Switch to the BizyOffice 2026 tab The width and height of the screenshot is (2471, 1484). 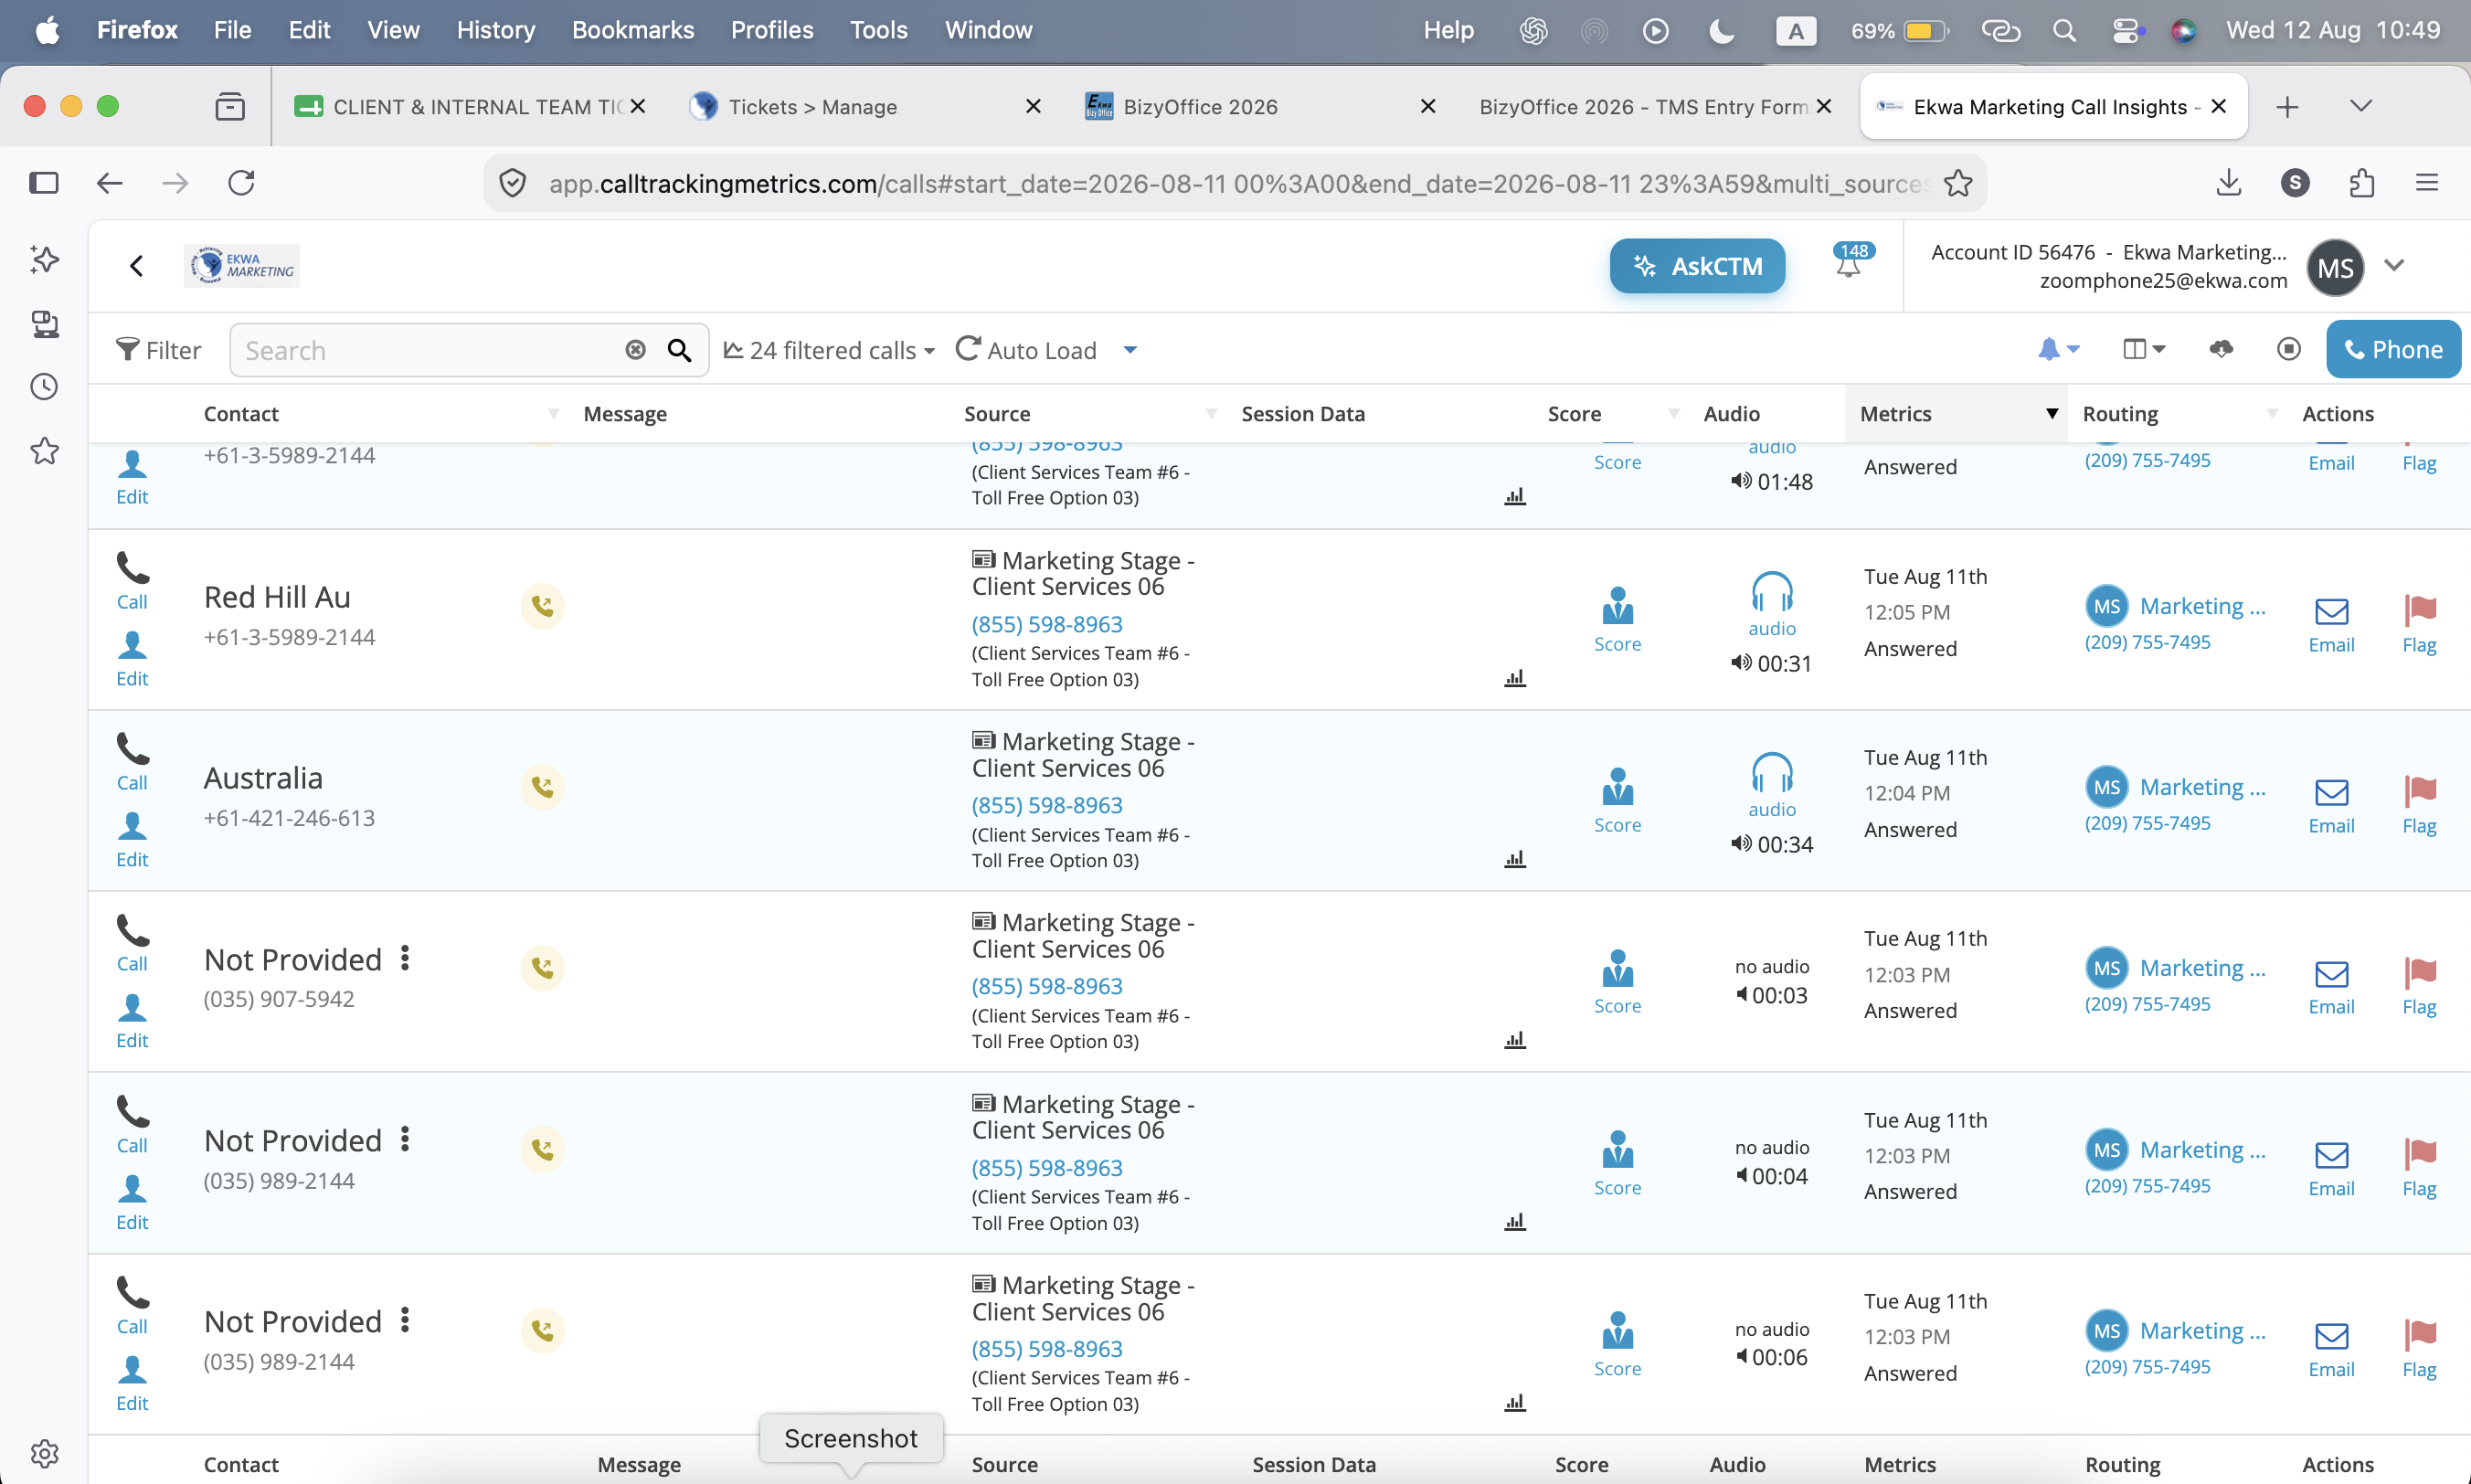[1199, 107]
